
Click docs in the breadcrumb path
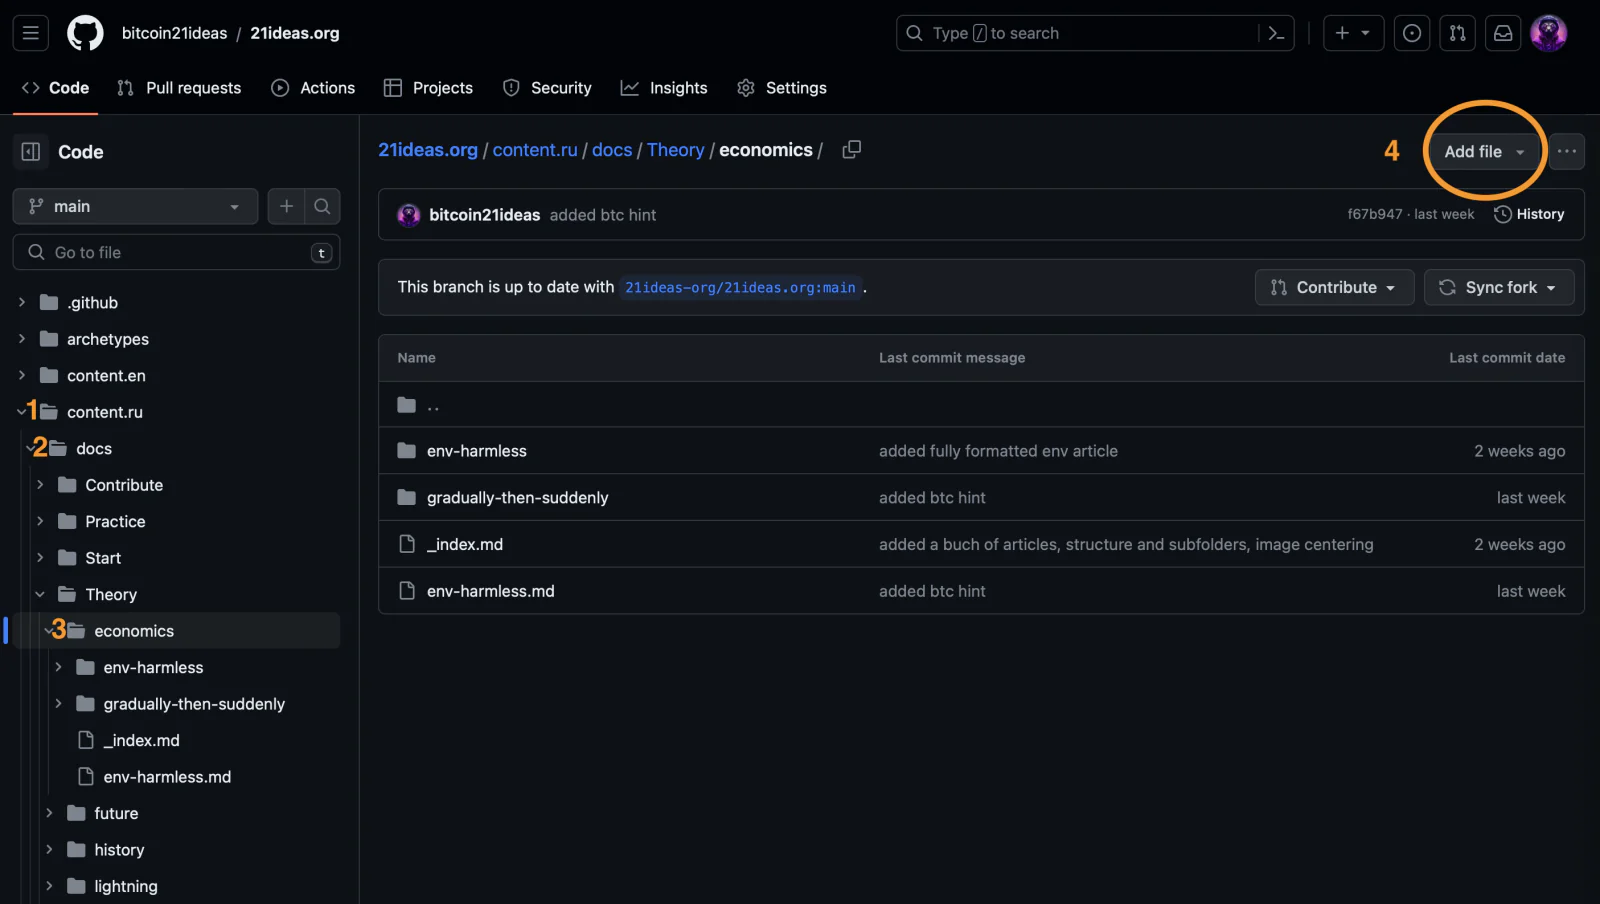pyautogui.click(x=612, y=150)
